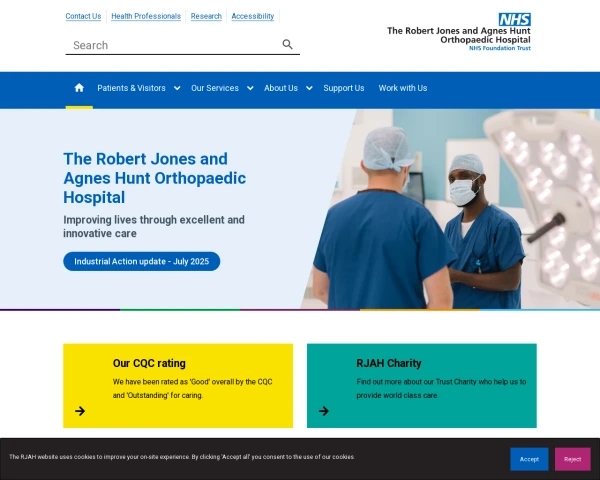Reject cookies in the banner
Image resolution: width=600 pixels, height=480 pixels.
pos(572,459)
